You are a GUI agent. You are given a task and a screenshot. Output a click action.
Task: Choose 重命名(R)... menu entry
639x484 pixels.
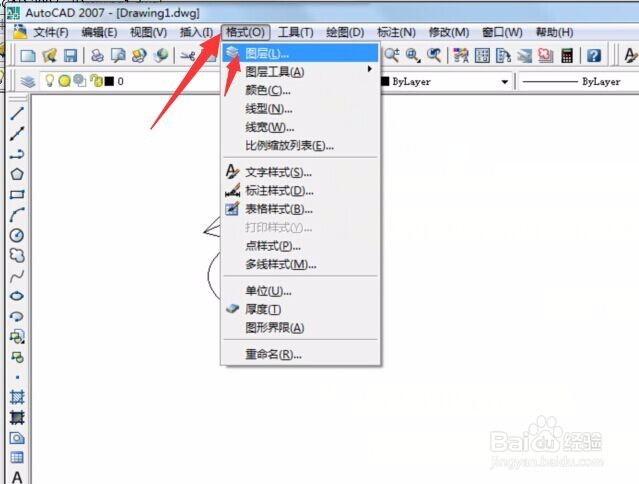tap(300, 354)
